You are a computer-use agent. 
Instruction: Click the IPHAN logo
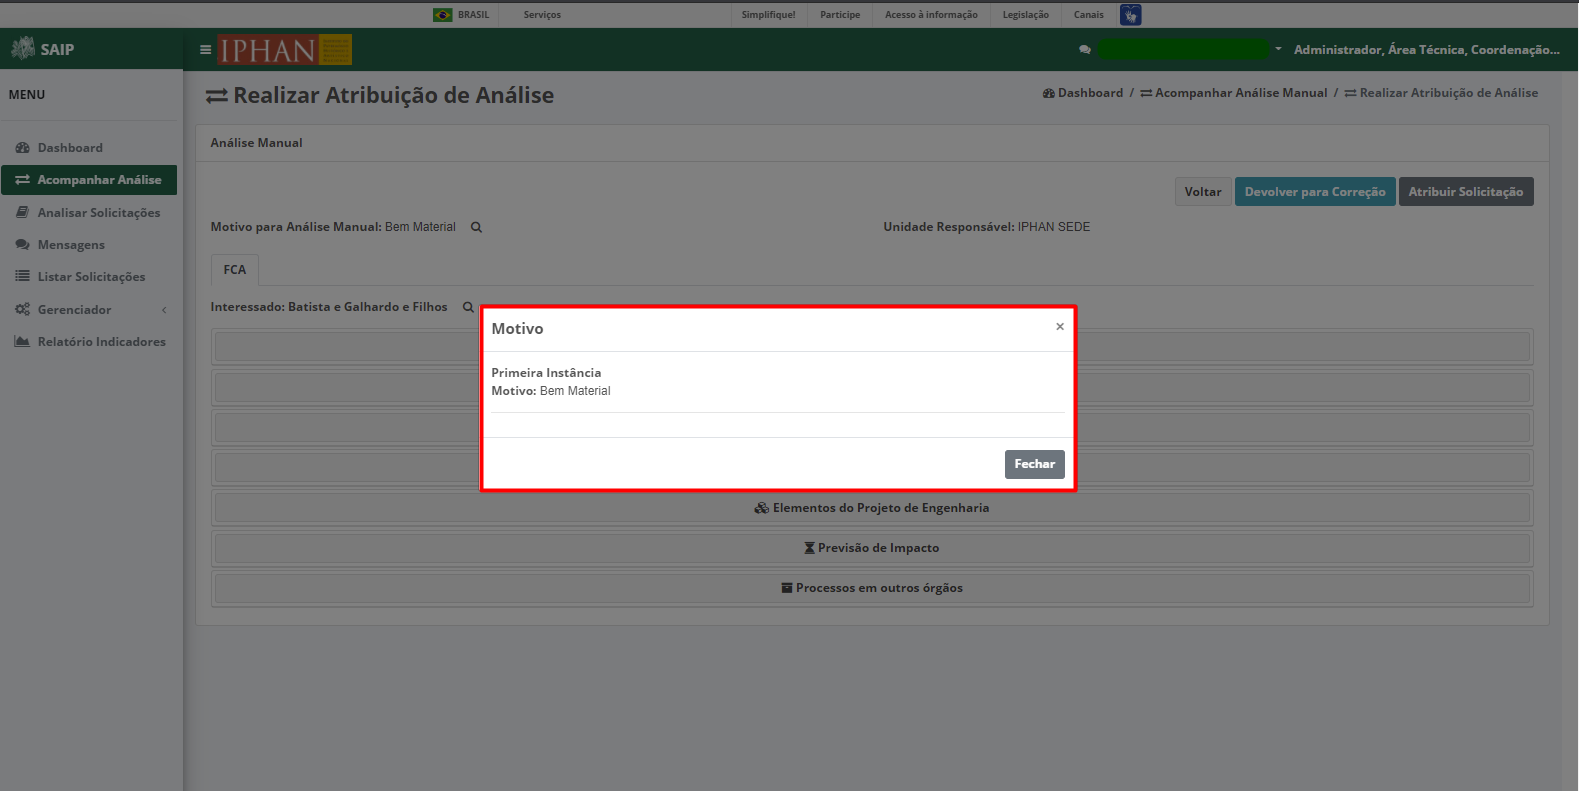point(285,50)
